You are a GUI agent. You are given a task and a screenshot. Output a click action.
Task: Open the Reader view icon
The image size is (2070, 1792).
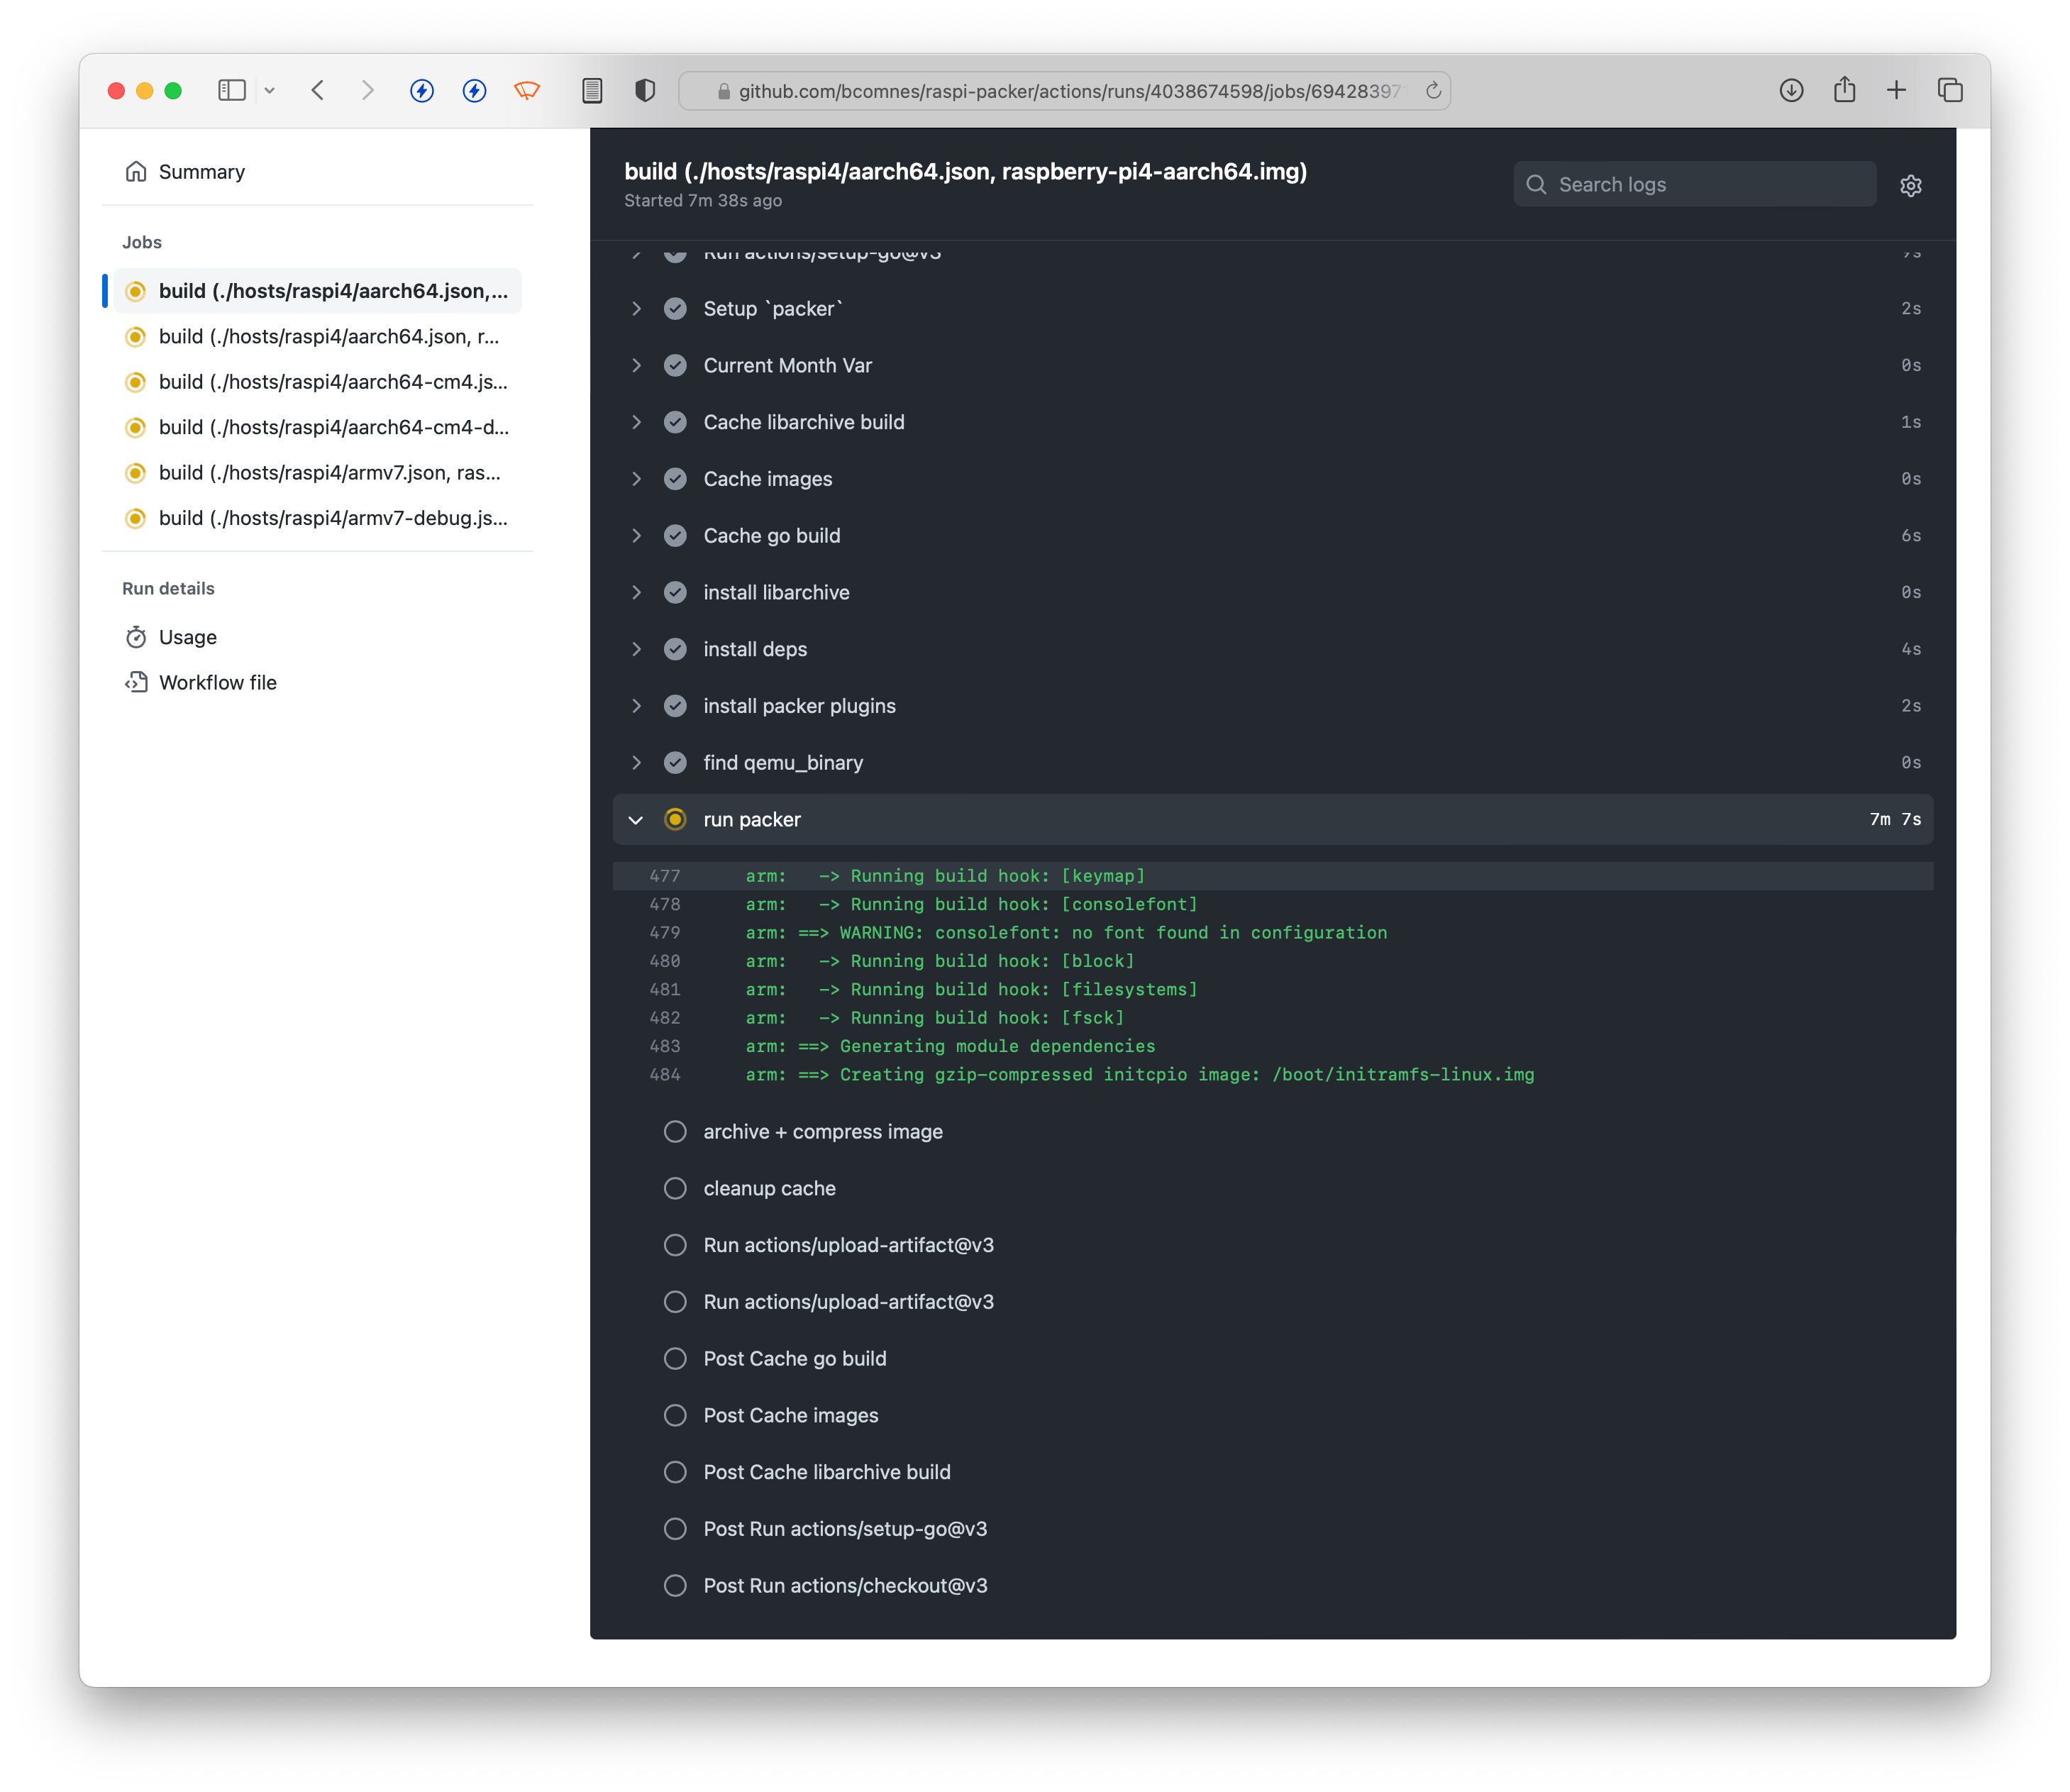coord(592,91)
